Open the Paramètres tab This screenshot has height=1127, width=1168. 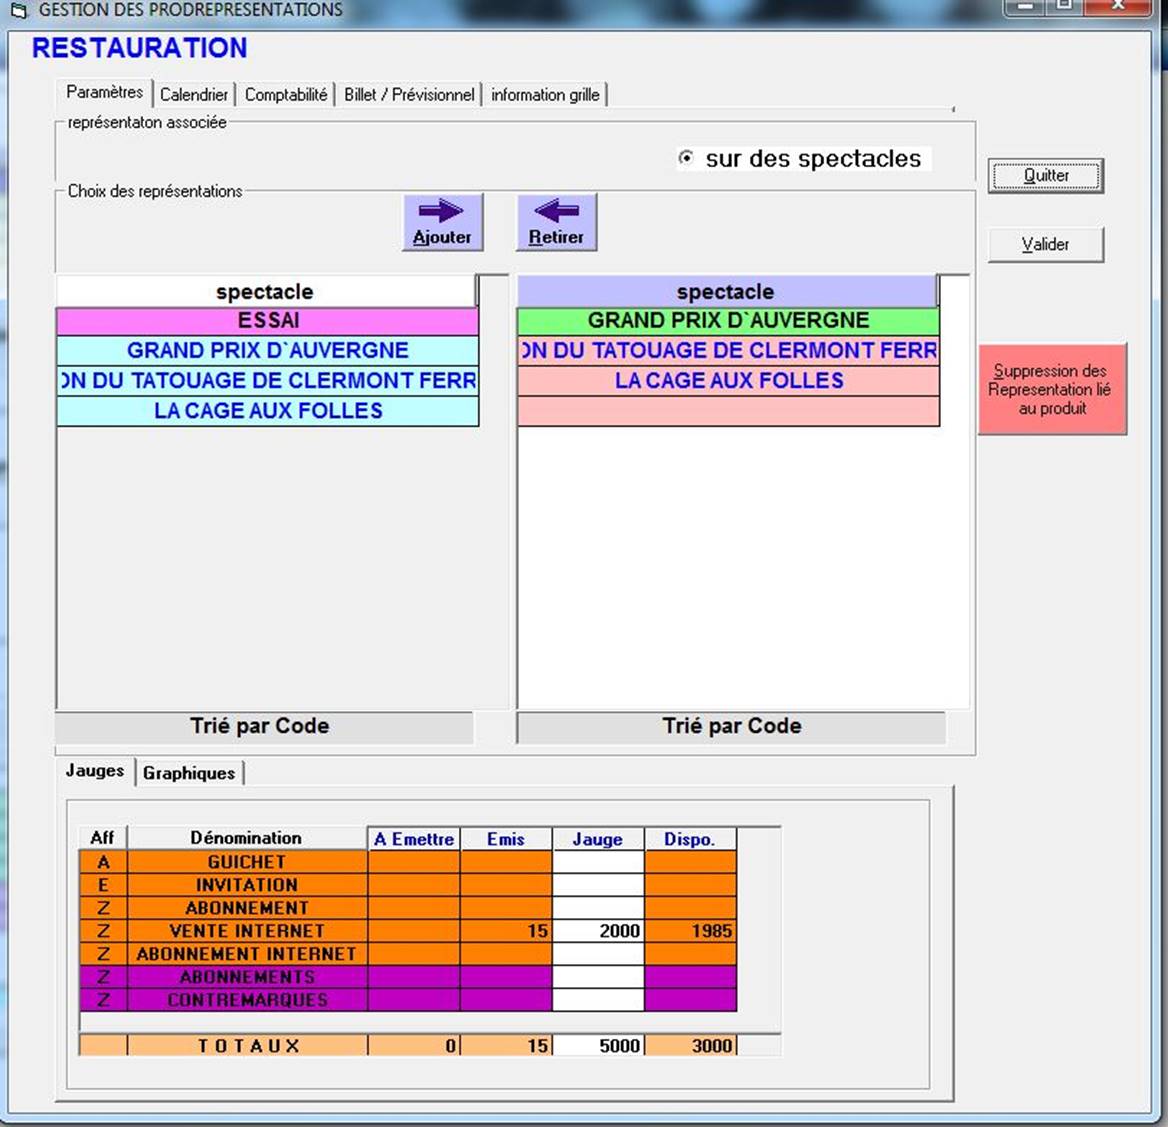click(105, 92)
